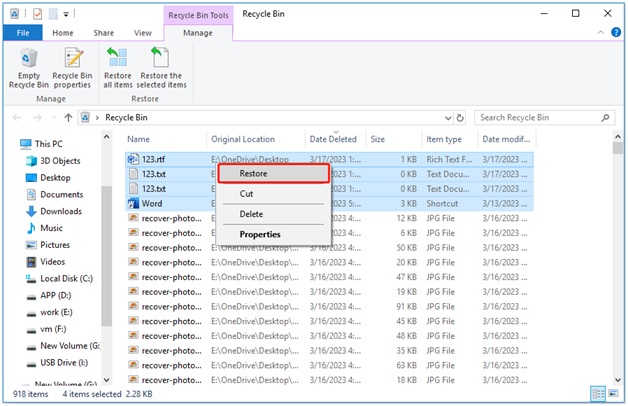The image size is (628, 406).
Task: Click Restore all items icon
Action: pos(117,66)
